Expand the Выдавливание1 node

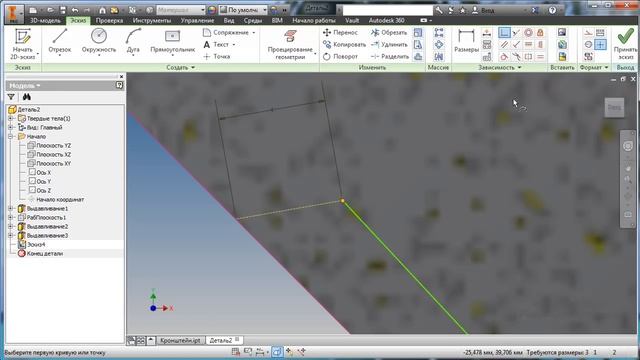click(x=11, y=209)
